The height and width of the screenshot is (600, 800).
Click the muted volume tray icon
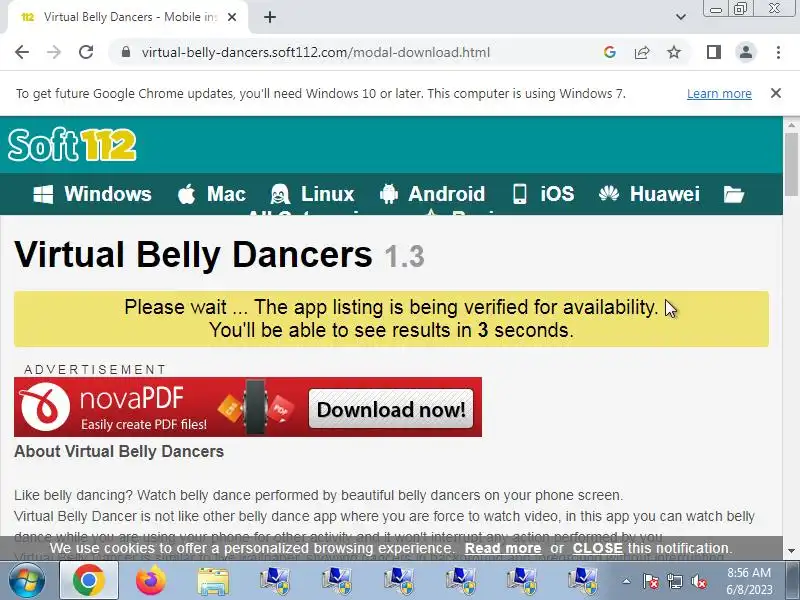(699, 581)
